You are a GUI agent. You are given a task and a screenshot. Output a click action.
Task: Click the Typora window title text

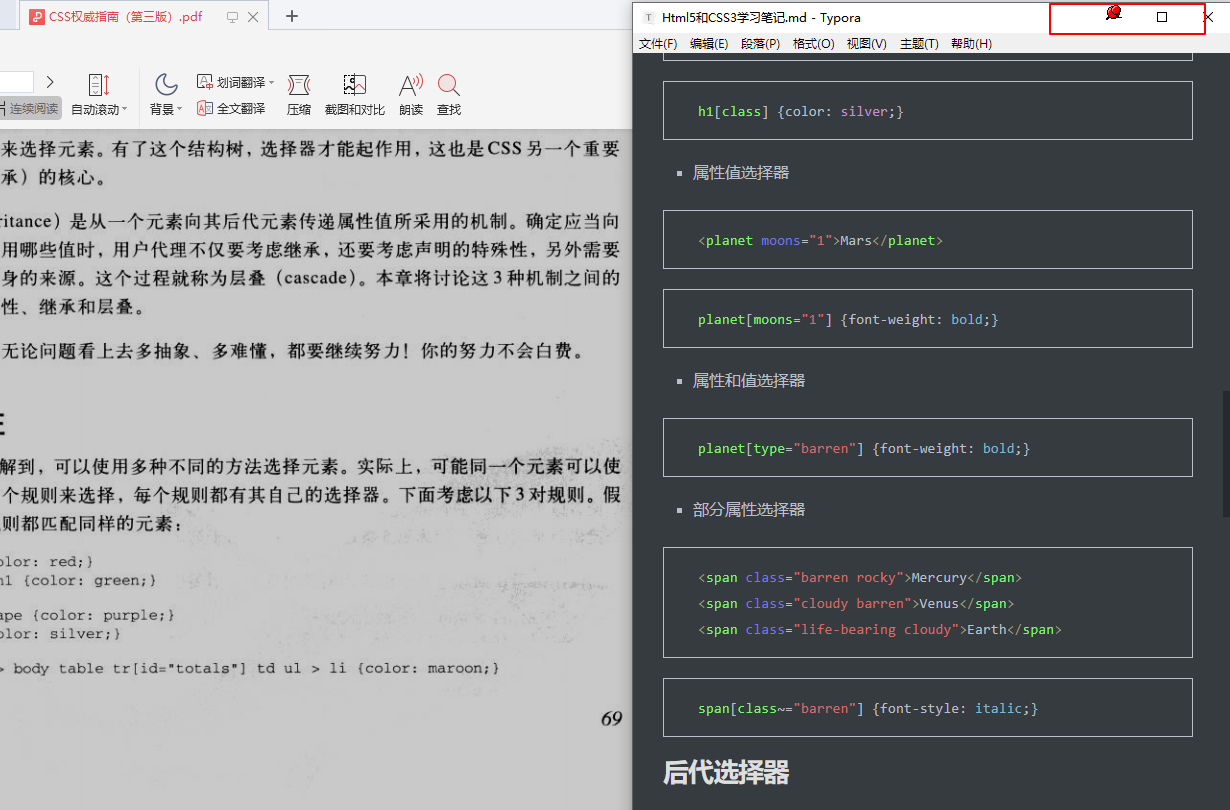click(761, 17)
